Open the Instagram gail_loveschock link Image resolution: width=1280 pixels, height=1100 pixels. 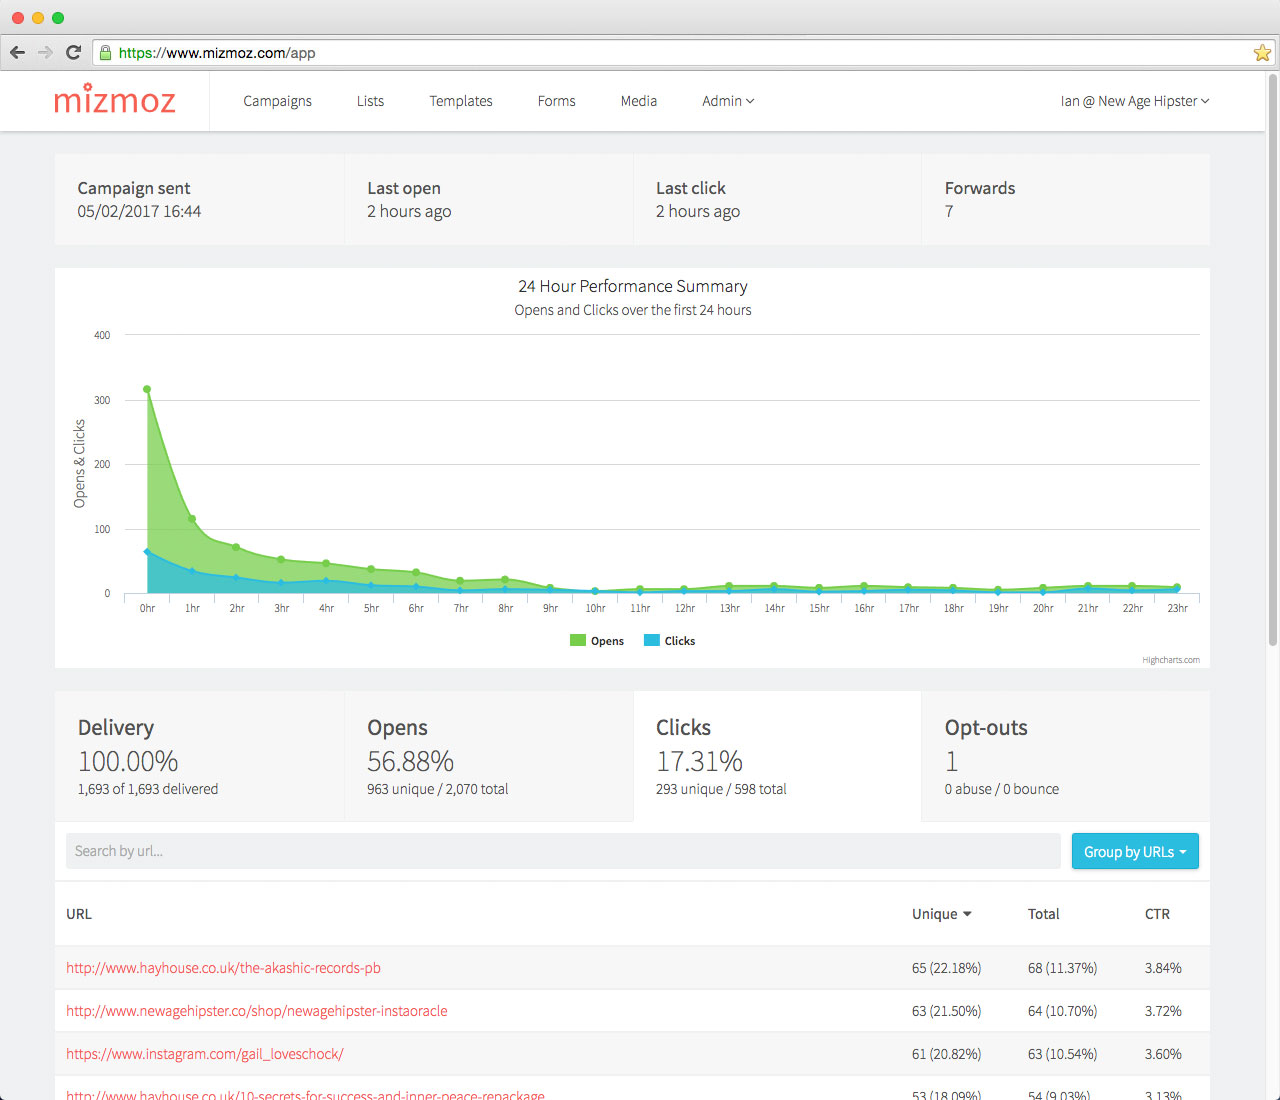point(205,1054)
